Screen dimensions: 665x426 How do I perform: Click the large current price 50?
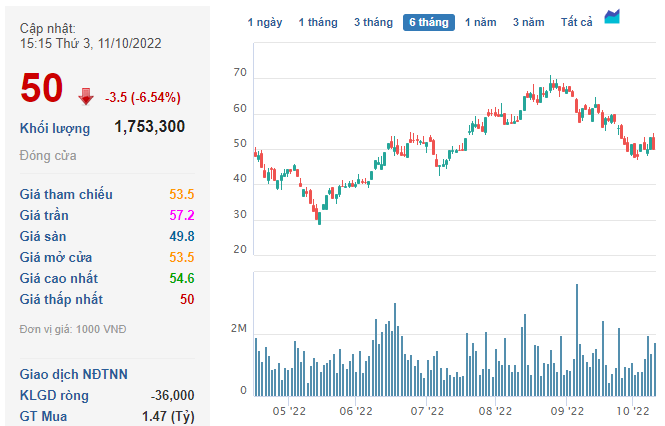pos(42,89)
